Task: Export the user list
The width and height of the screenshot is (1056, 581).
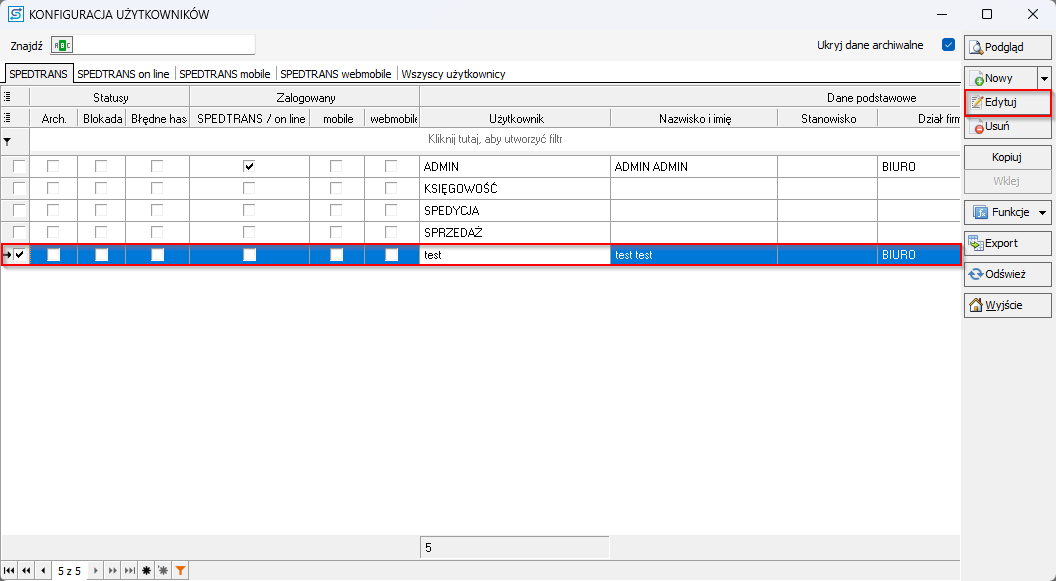Action: tap(1007, 243)
